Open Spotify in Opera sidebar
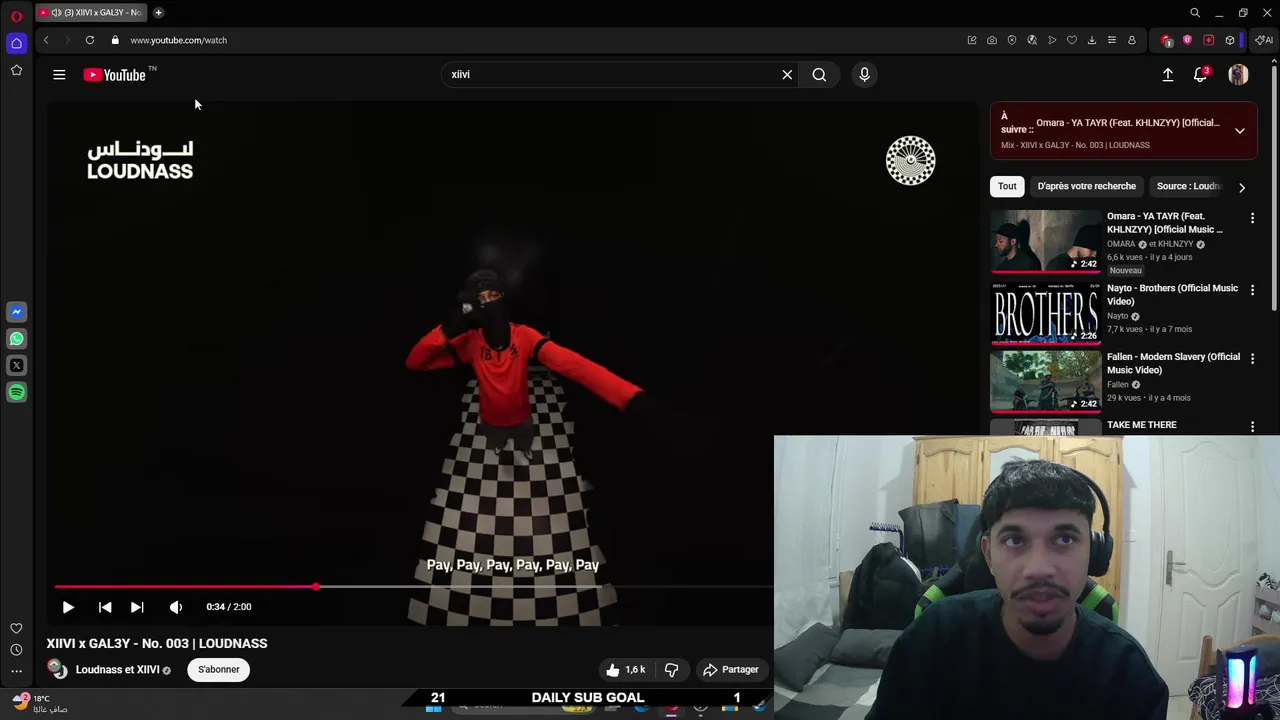The height and width of the screenshot is (720, 1280). point(16,393)
